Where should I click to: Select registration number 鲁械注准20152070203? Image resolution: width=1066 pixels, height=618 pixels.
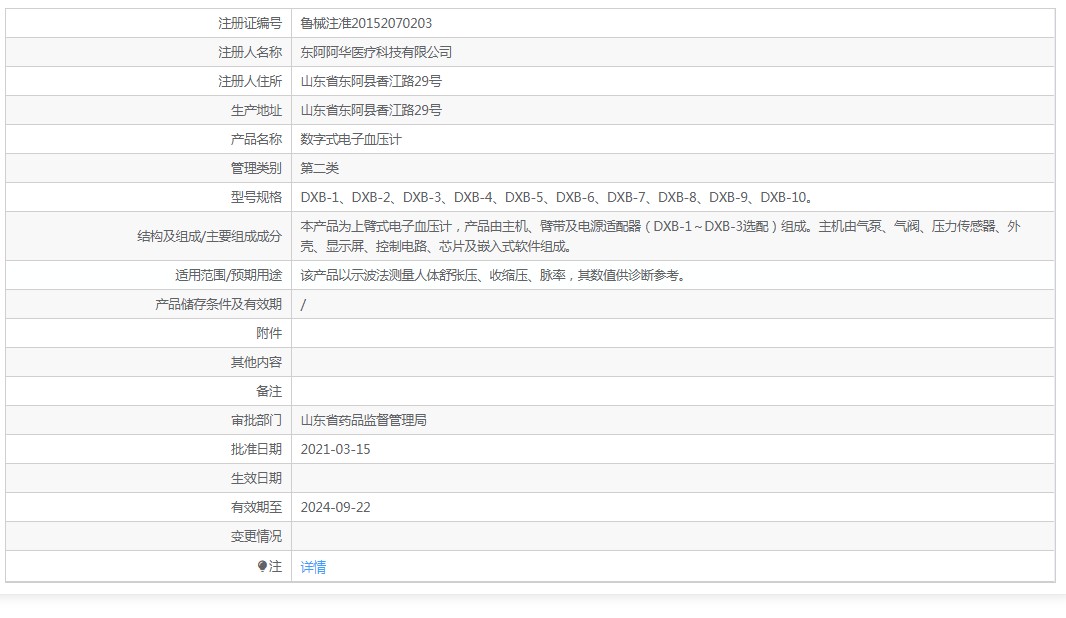coord(366,23)
